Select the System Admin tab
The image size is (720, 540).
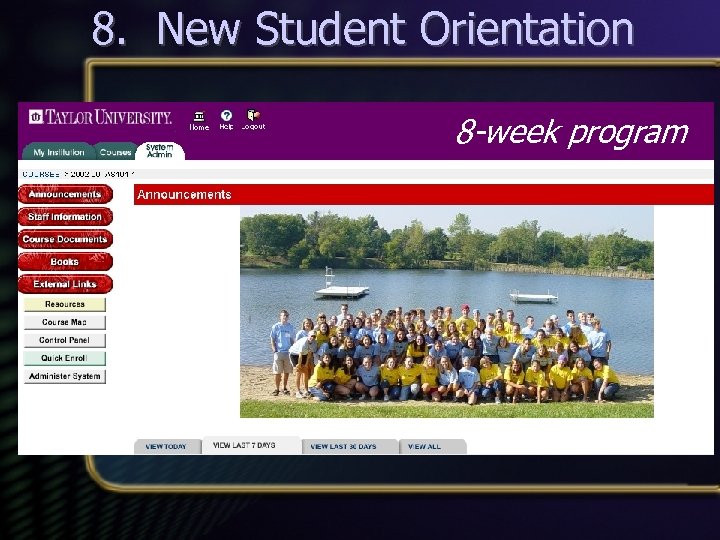tap(160, 151)
